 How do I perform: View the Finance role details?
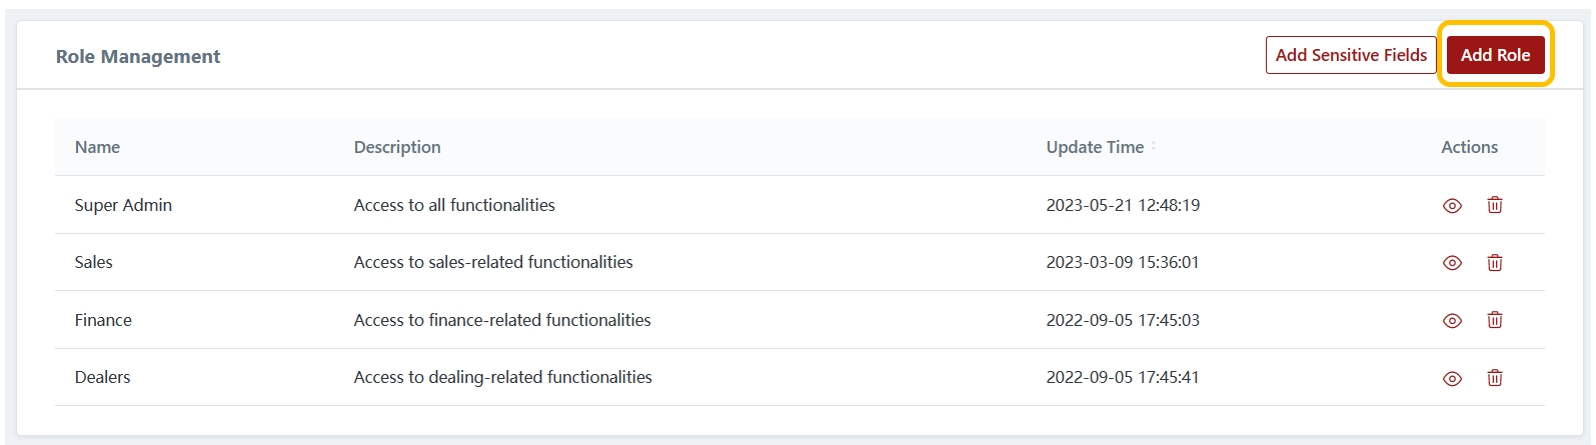click(x=1452, y=321)
